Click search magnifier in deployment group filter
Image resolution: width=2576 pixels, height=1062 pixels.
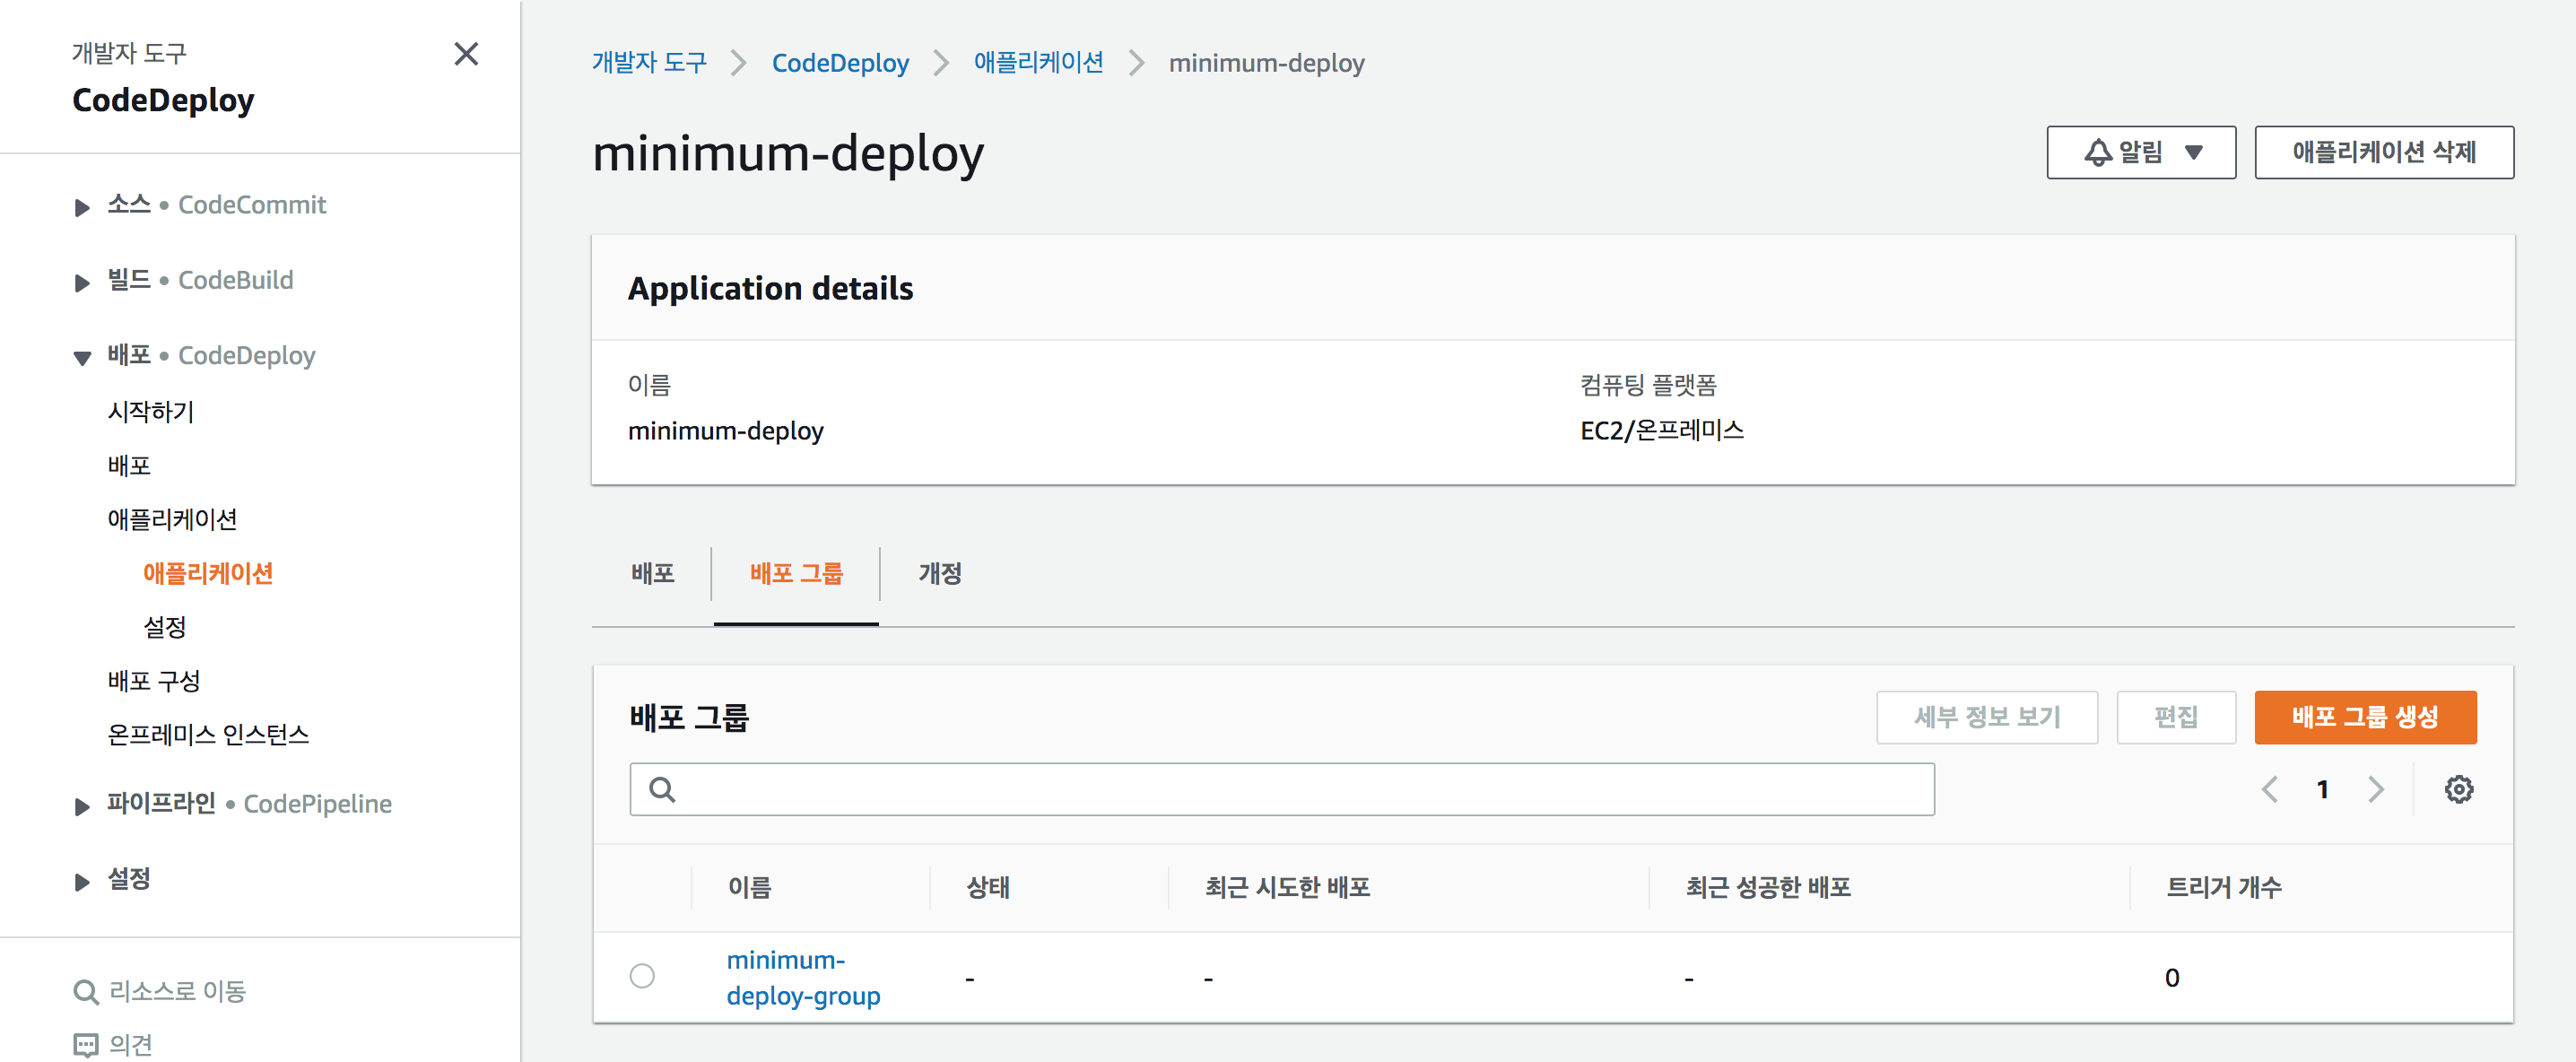pos(662,789)
